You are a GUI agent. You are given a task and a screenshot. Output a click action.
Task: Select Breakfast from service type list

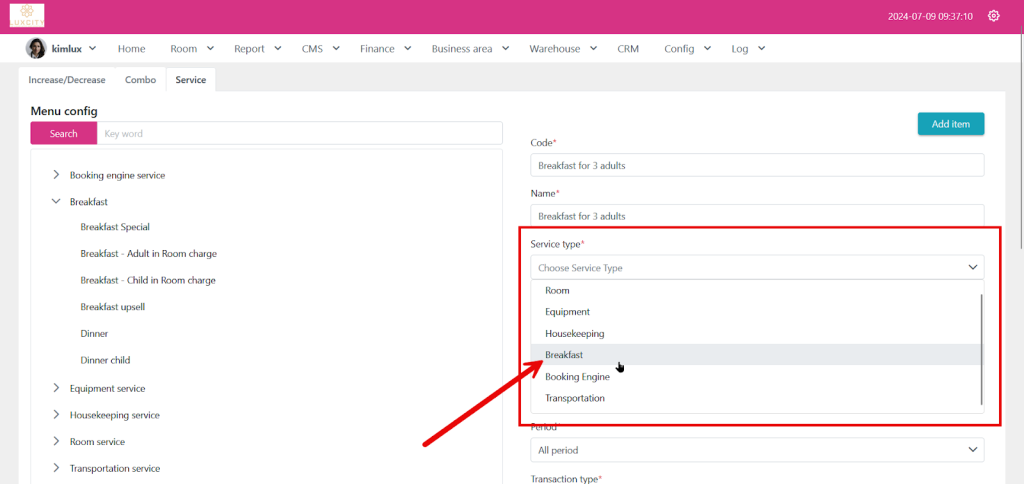[564, 355]
